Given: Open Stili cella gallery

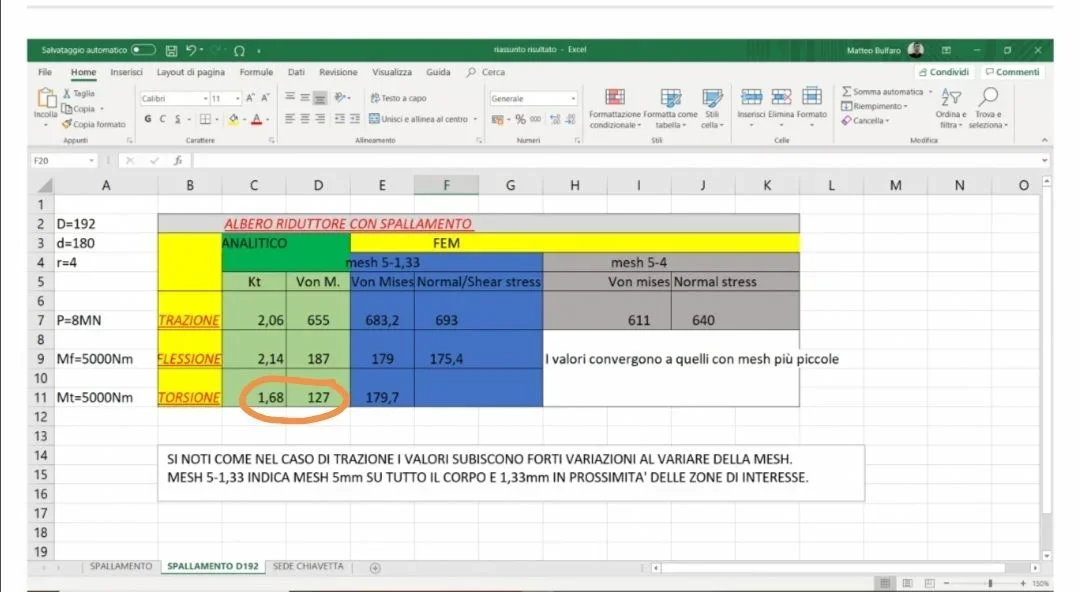Looking at the screenshot, I should click(x=712, y=109).
